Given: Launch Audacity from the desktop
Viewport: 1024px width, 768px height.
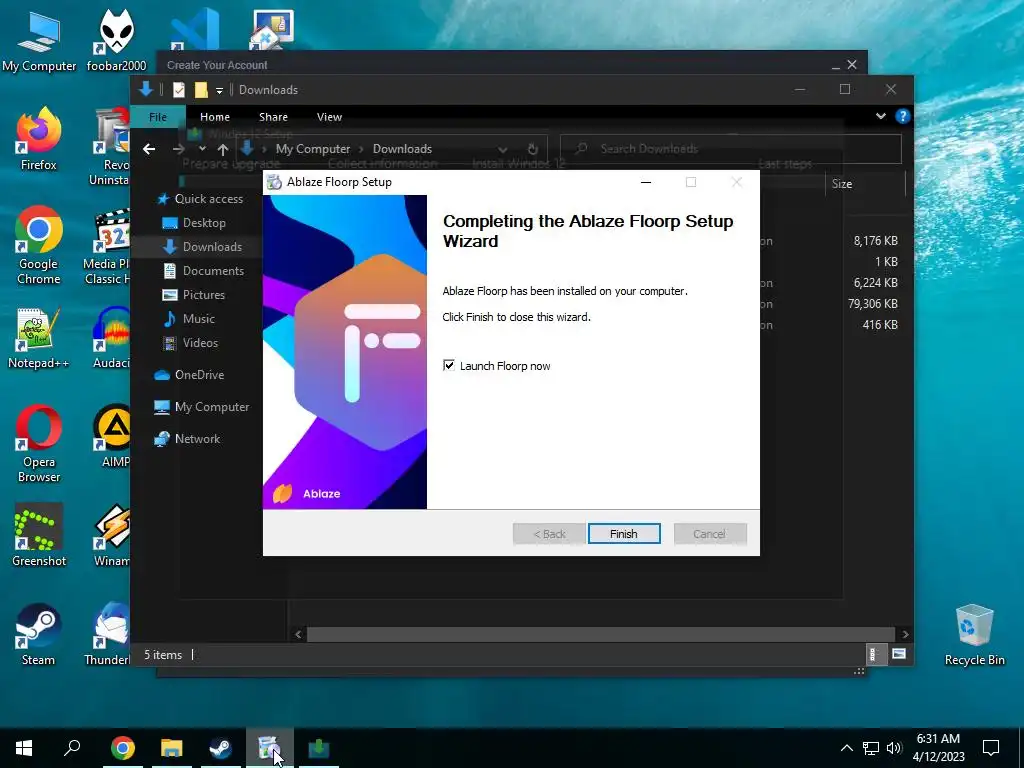Looking at the screenshot, I should (x=112, y=338).
